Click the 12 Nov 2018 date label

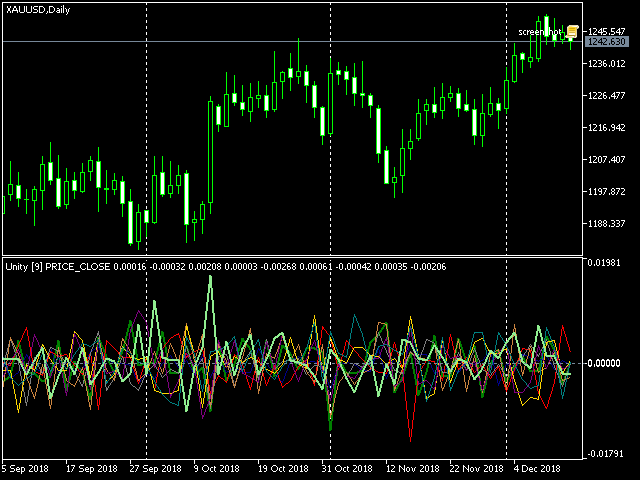click(x=413, y=469)
